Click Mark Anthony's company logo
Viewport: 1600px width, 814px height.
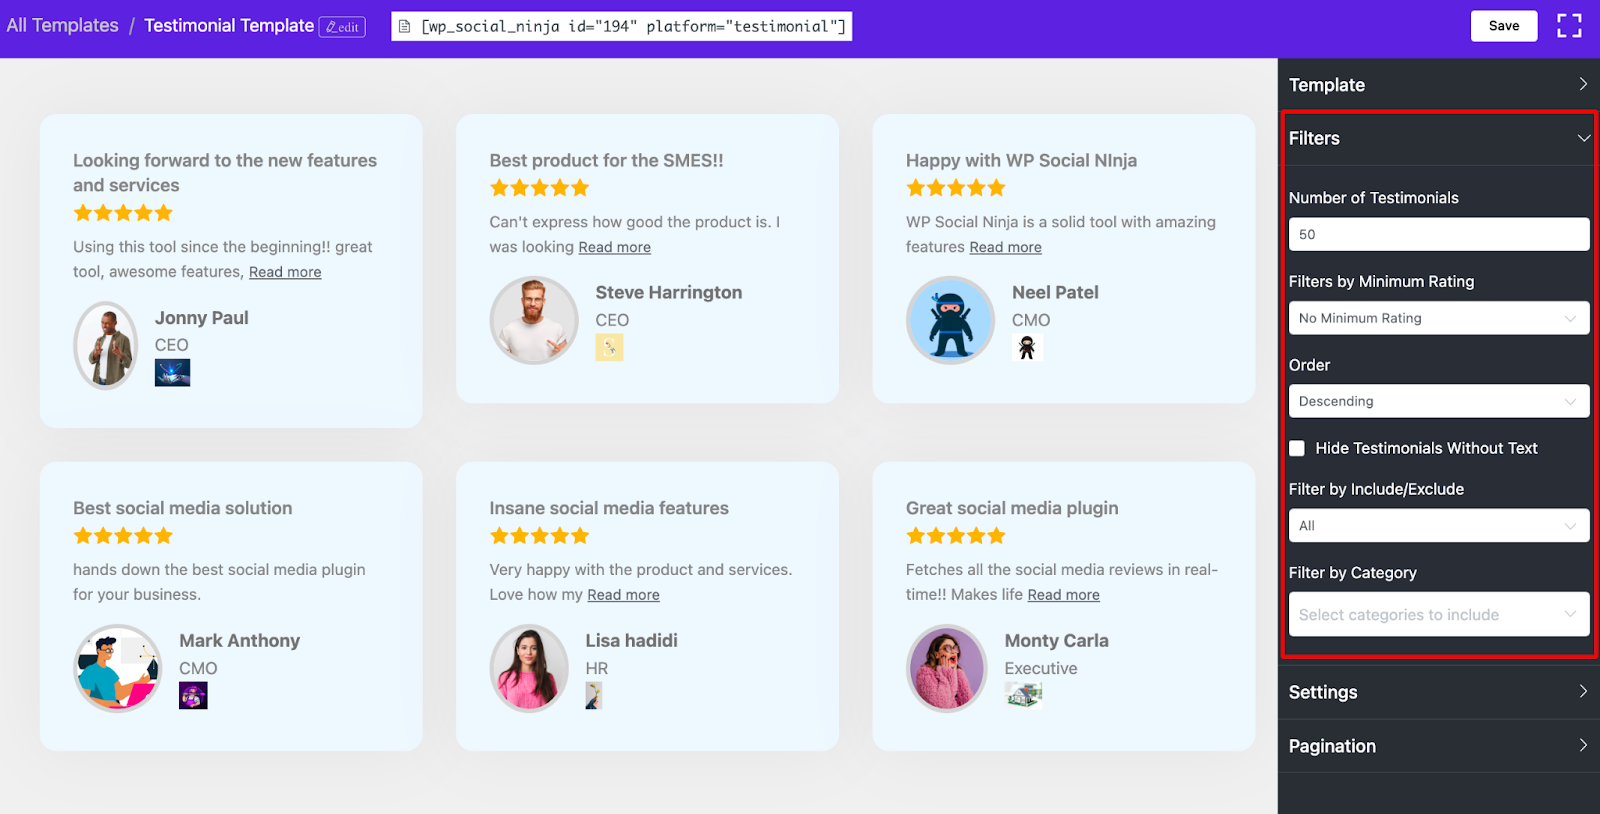[193, 695]
